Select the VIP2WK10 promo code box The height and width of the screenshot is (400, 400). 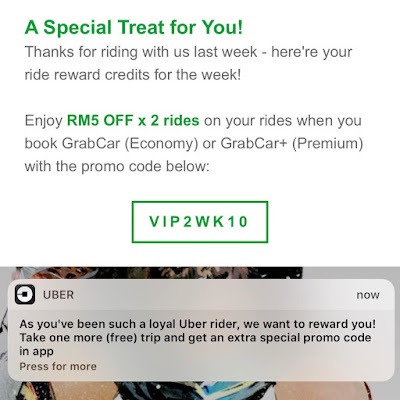pos(200,222)
